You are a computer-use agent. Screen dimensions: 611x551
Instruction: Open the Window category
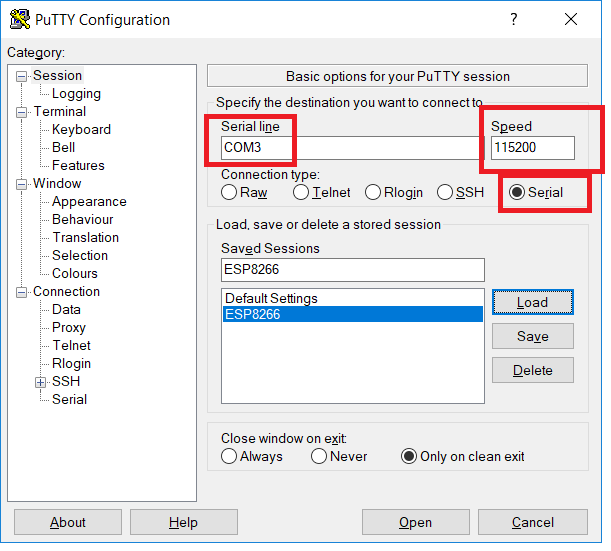click(57, 184)
